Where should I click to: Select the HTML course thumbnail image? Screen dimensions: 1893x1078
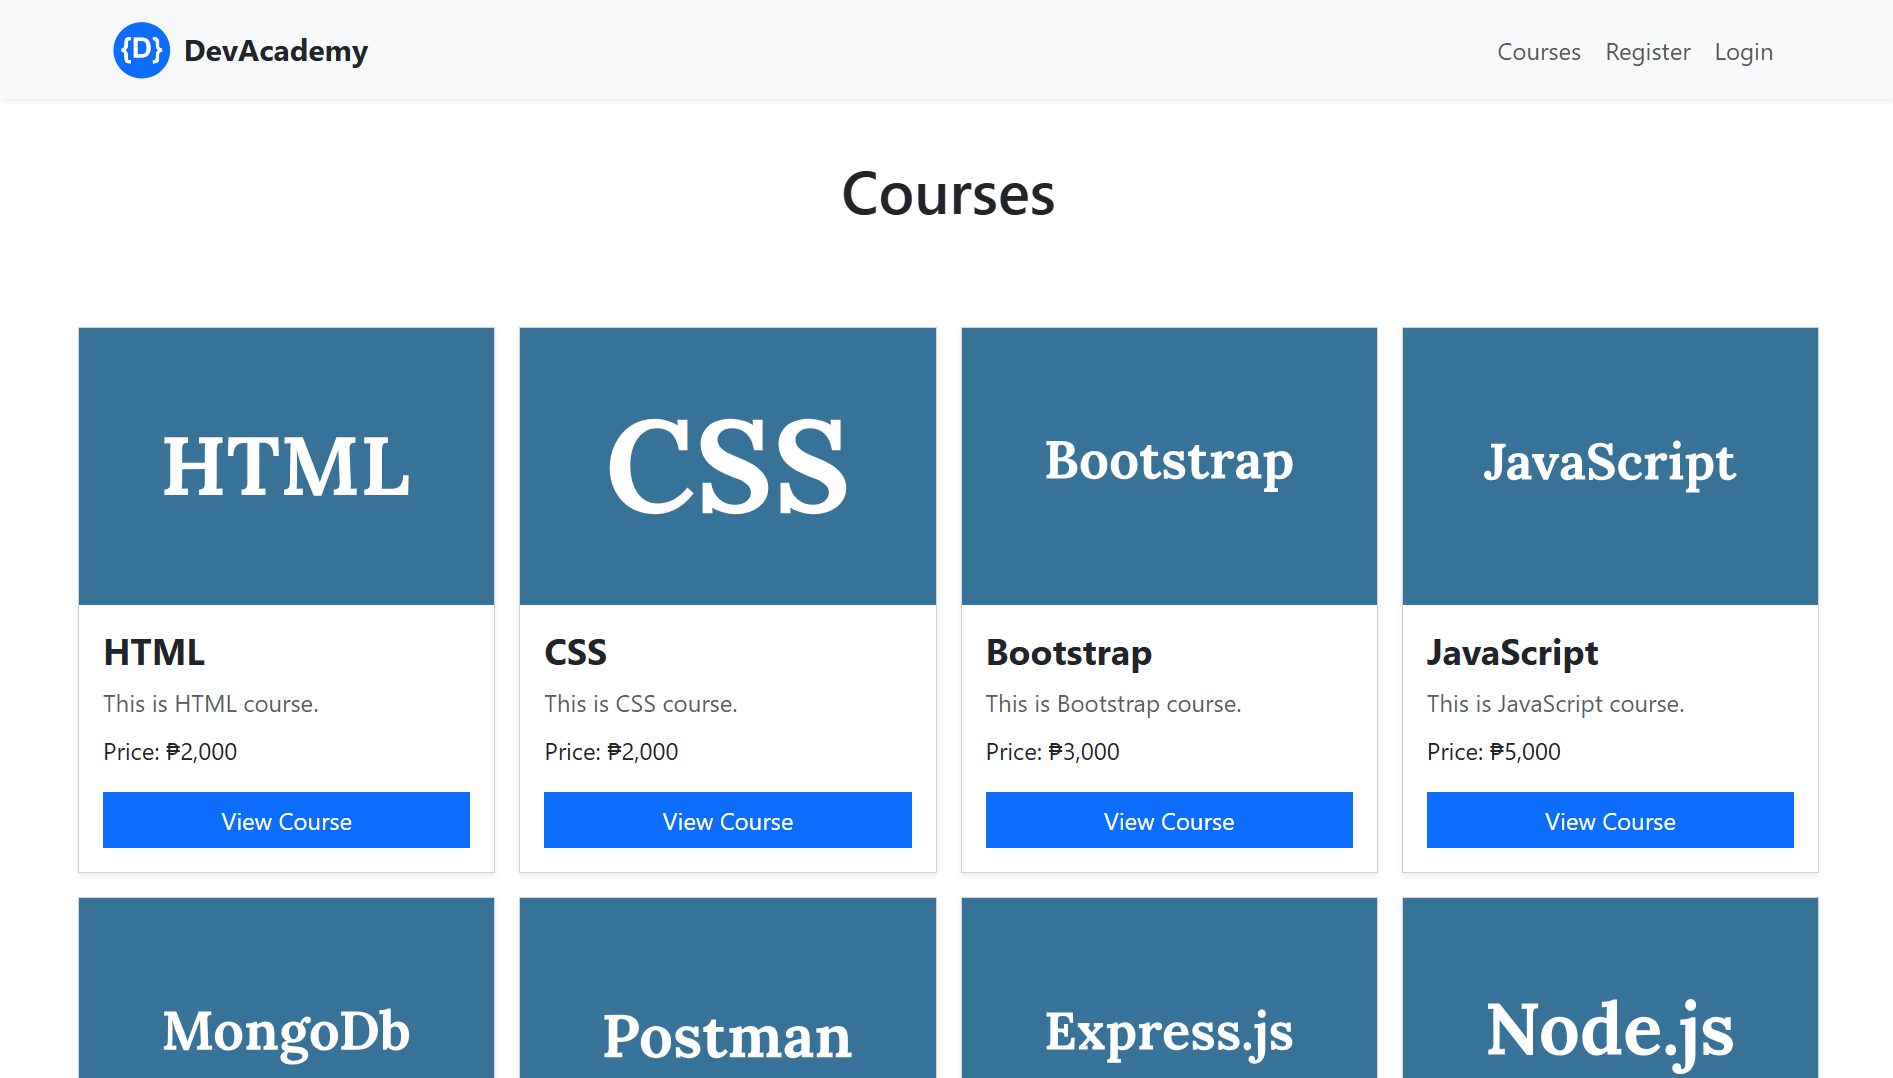[x=286, y=466]
